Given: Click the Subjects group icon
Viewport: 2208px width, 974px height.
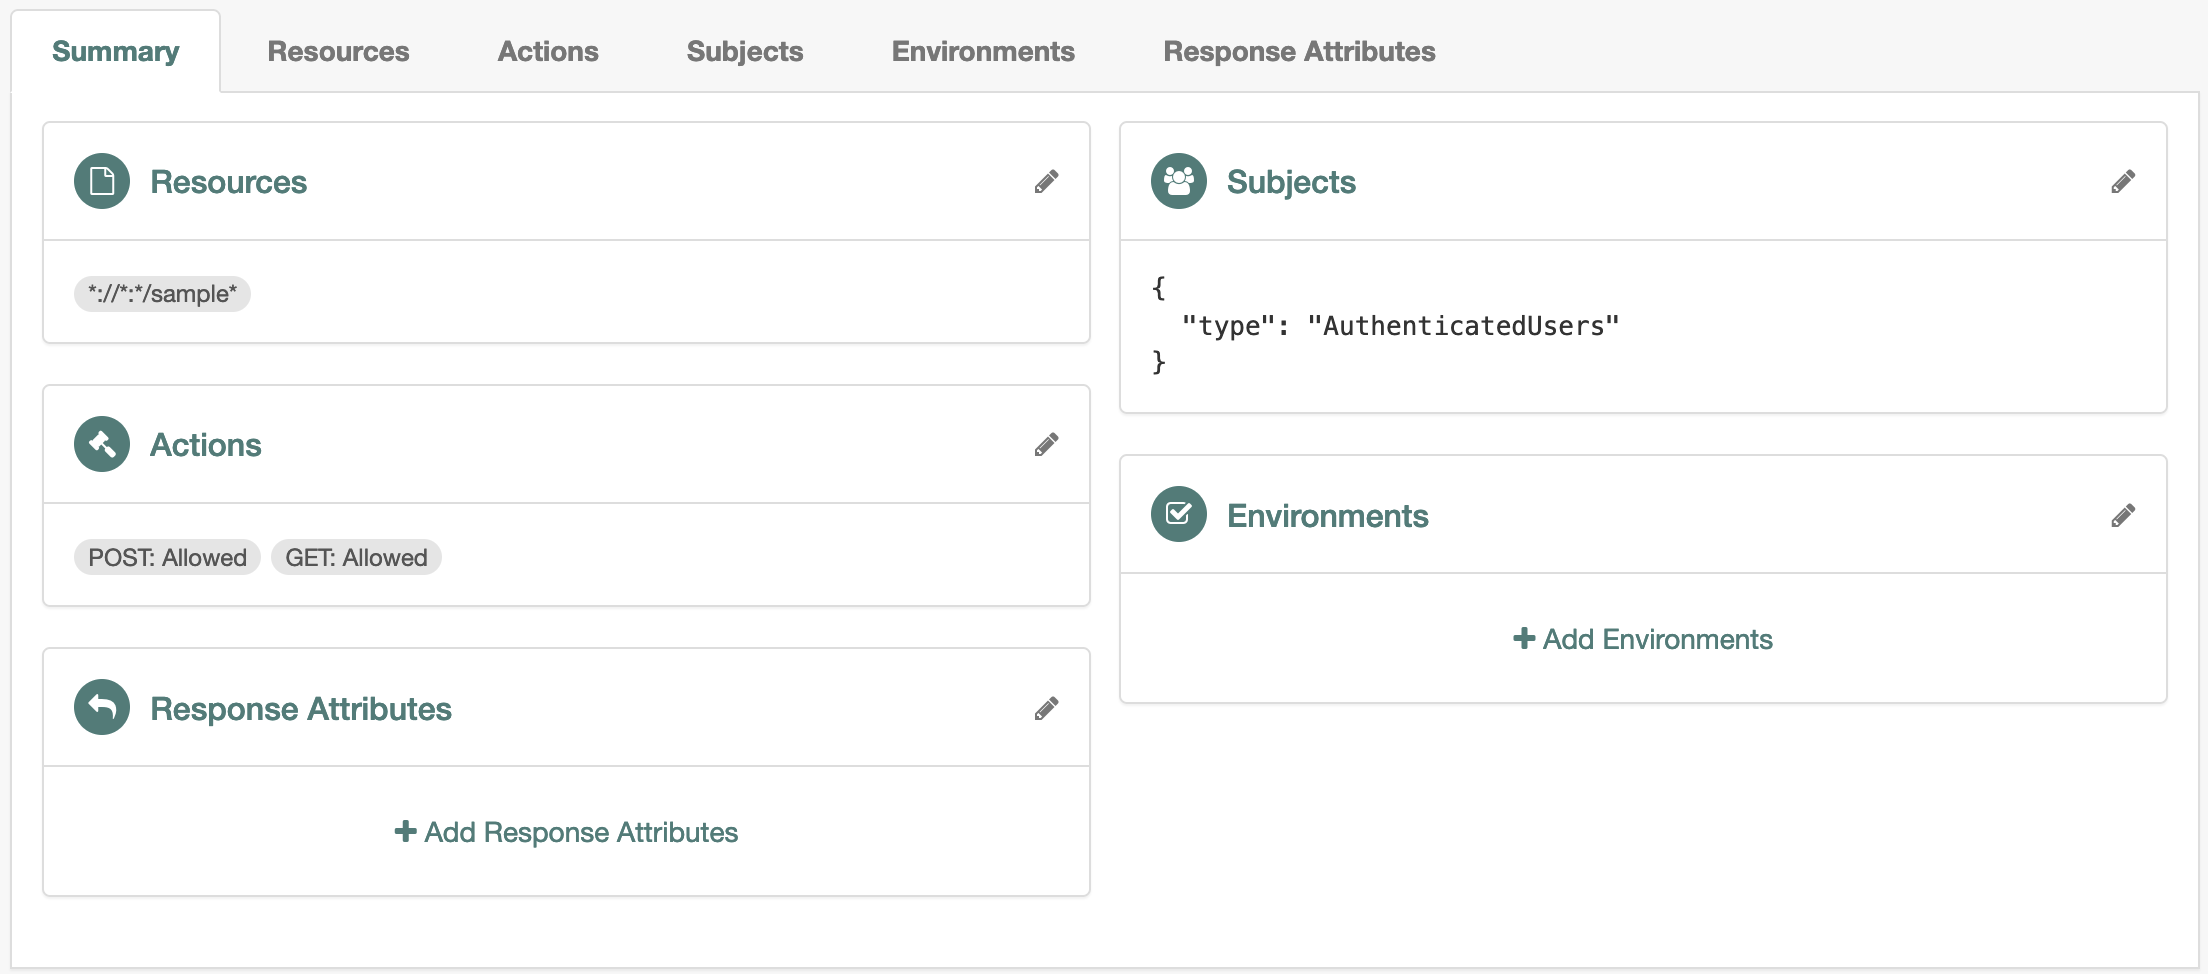Looking at the screenshot, I should click(x=1178, y=181).
